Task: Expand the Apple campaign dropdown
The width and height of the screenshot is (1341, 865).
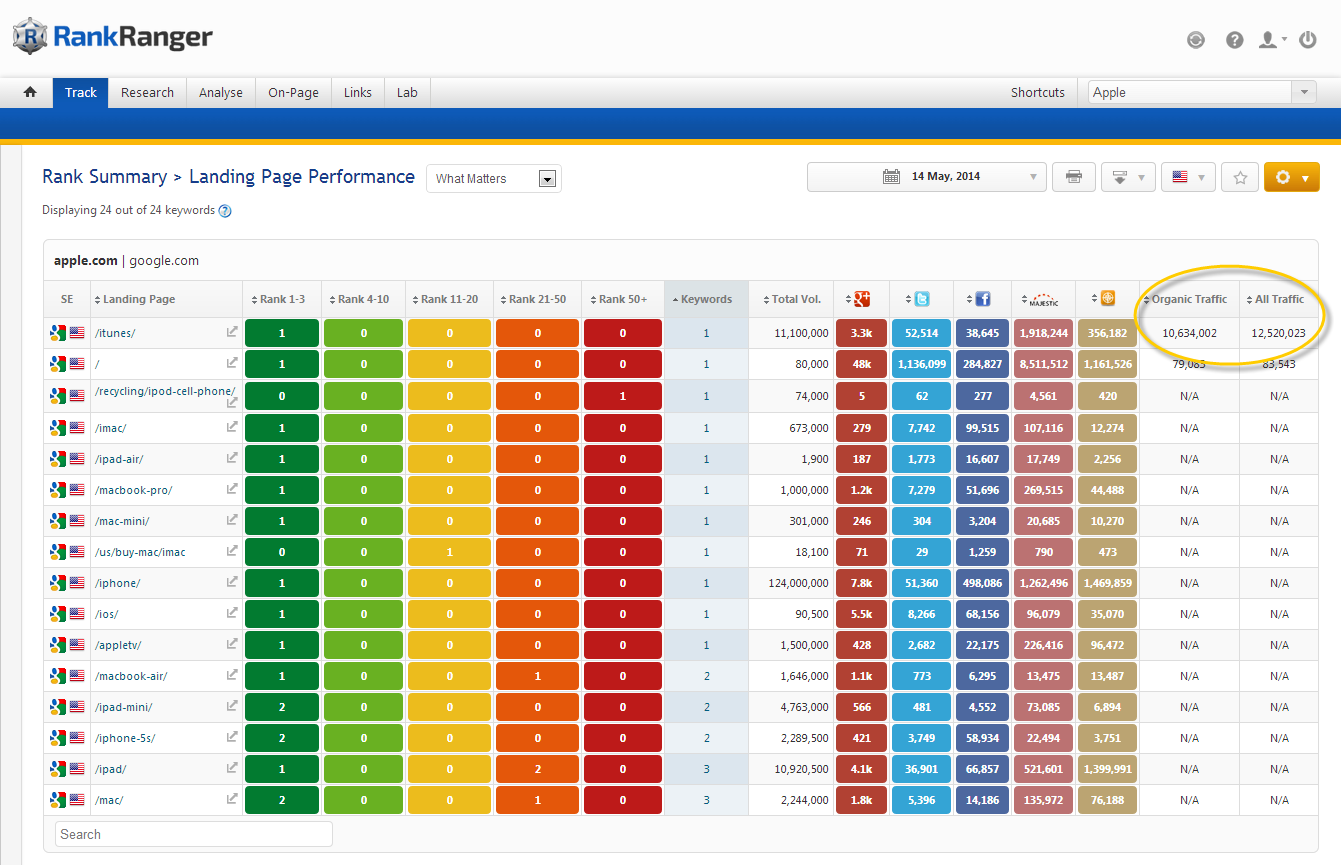Action: point(1303,92)
